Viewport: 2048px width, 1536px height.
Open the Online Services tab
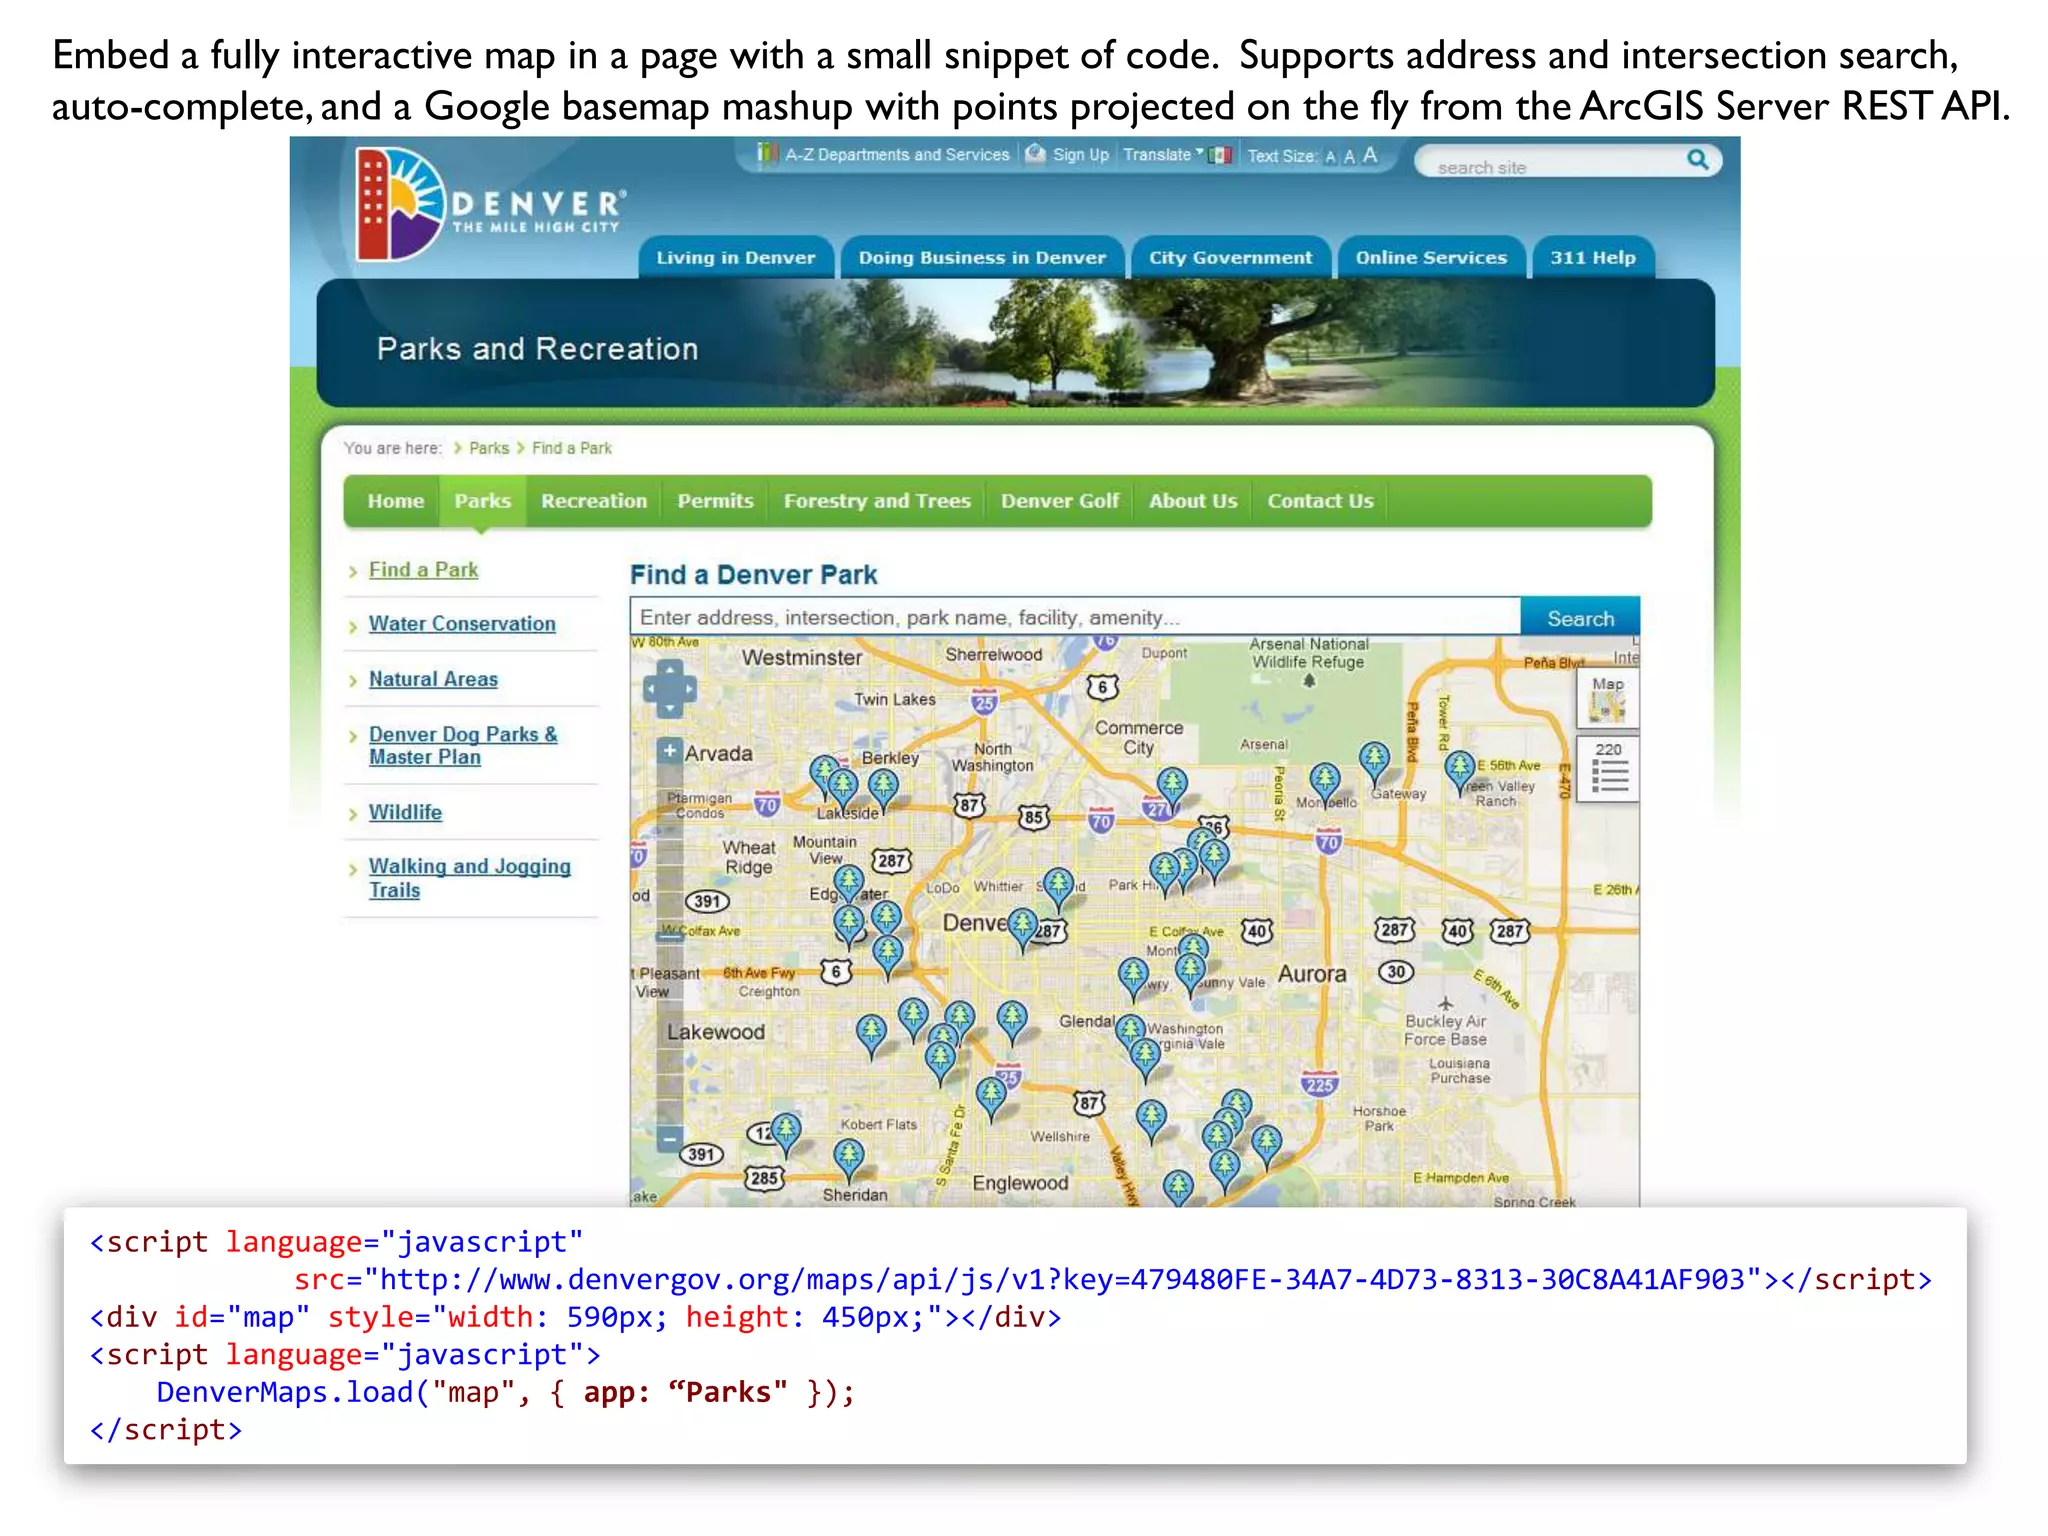[x=1431, y=258]
